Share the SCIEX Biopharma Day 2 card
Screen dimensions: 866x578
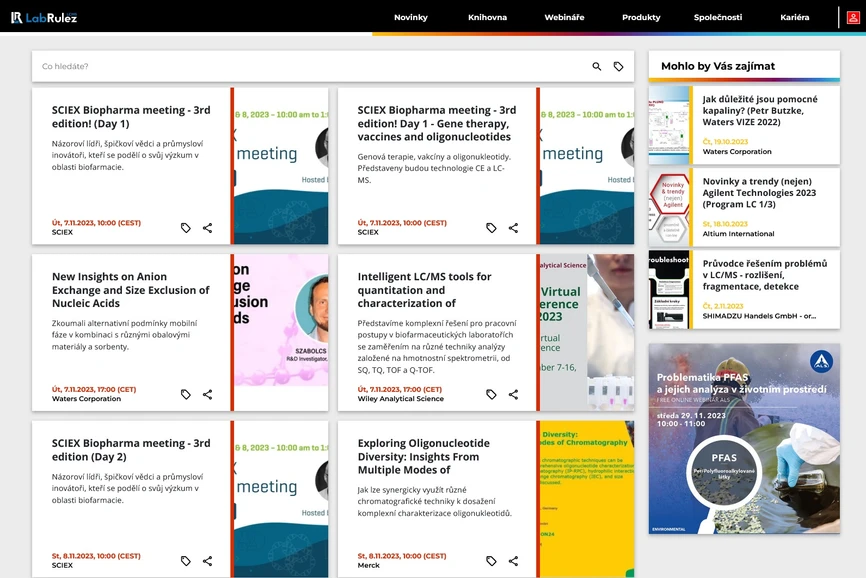coord(207,561)
